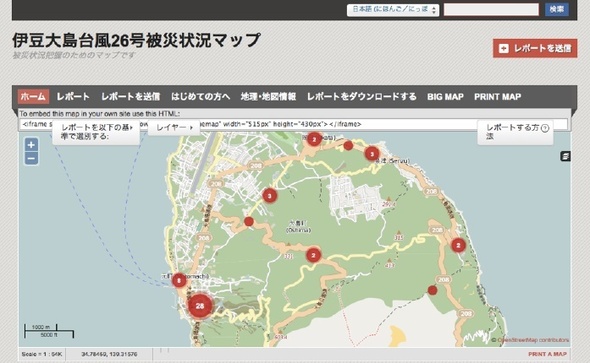Expand the レイヤー layers panel

[x=173, y=128]
